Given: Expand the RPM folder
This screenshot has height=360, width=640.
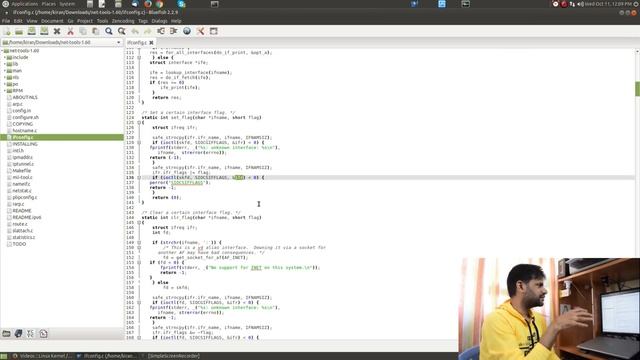Looking at the screenshot, I should [5, 91].
